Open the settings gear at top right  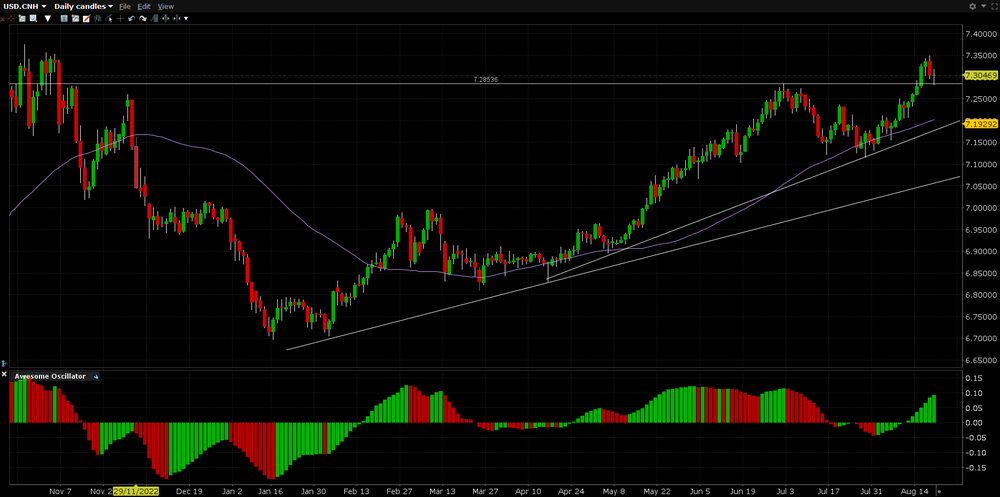click(972, 6)
